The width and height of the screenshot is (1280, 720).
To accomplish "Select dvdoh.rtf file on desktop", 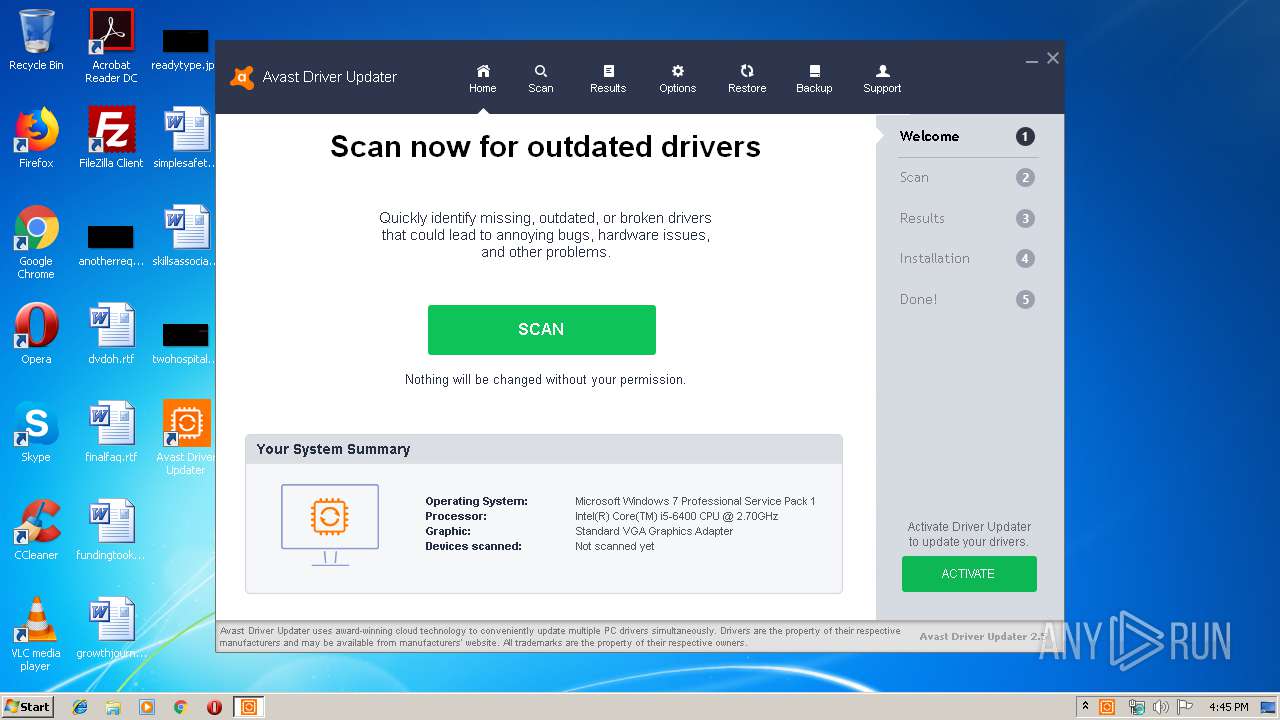I will pos(111,334).
